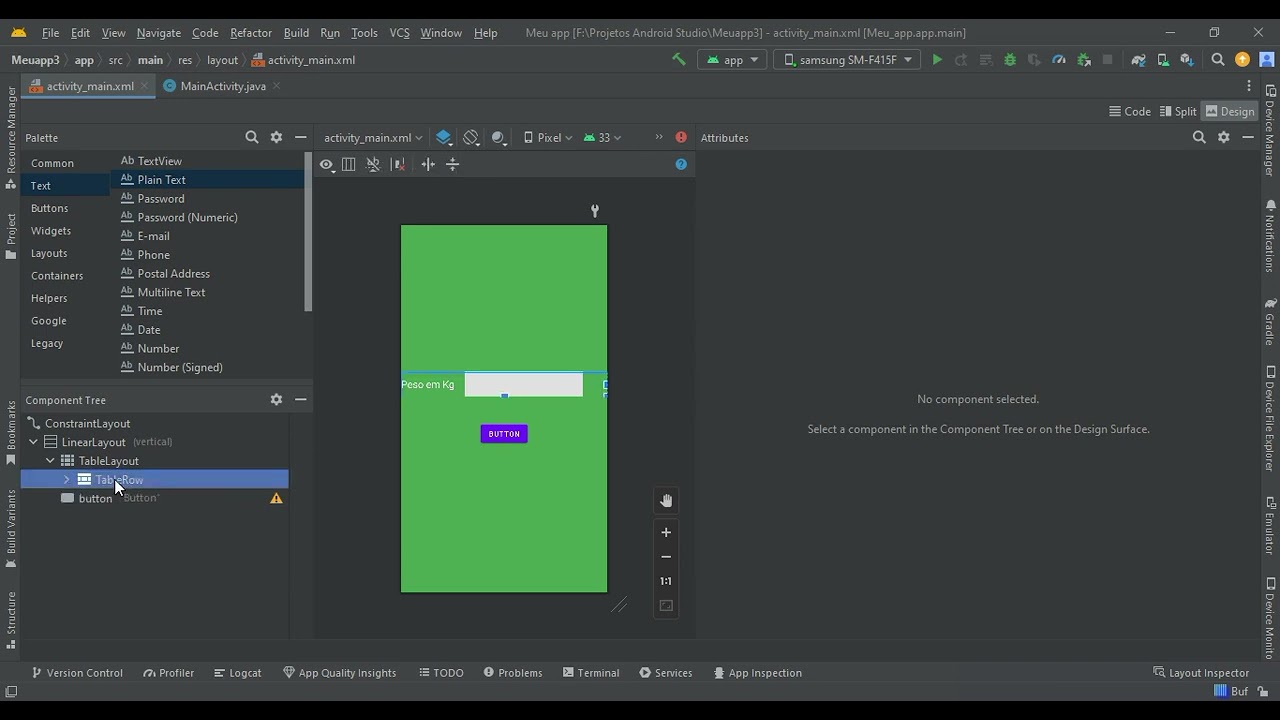Start the Debug app bug icon
The width and height of the screenshot is (1280, 720).
1010,60
